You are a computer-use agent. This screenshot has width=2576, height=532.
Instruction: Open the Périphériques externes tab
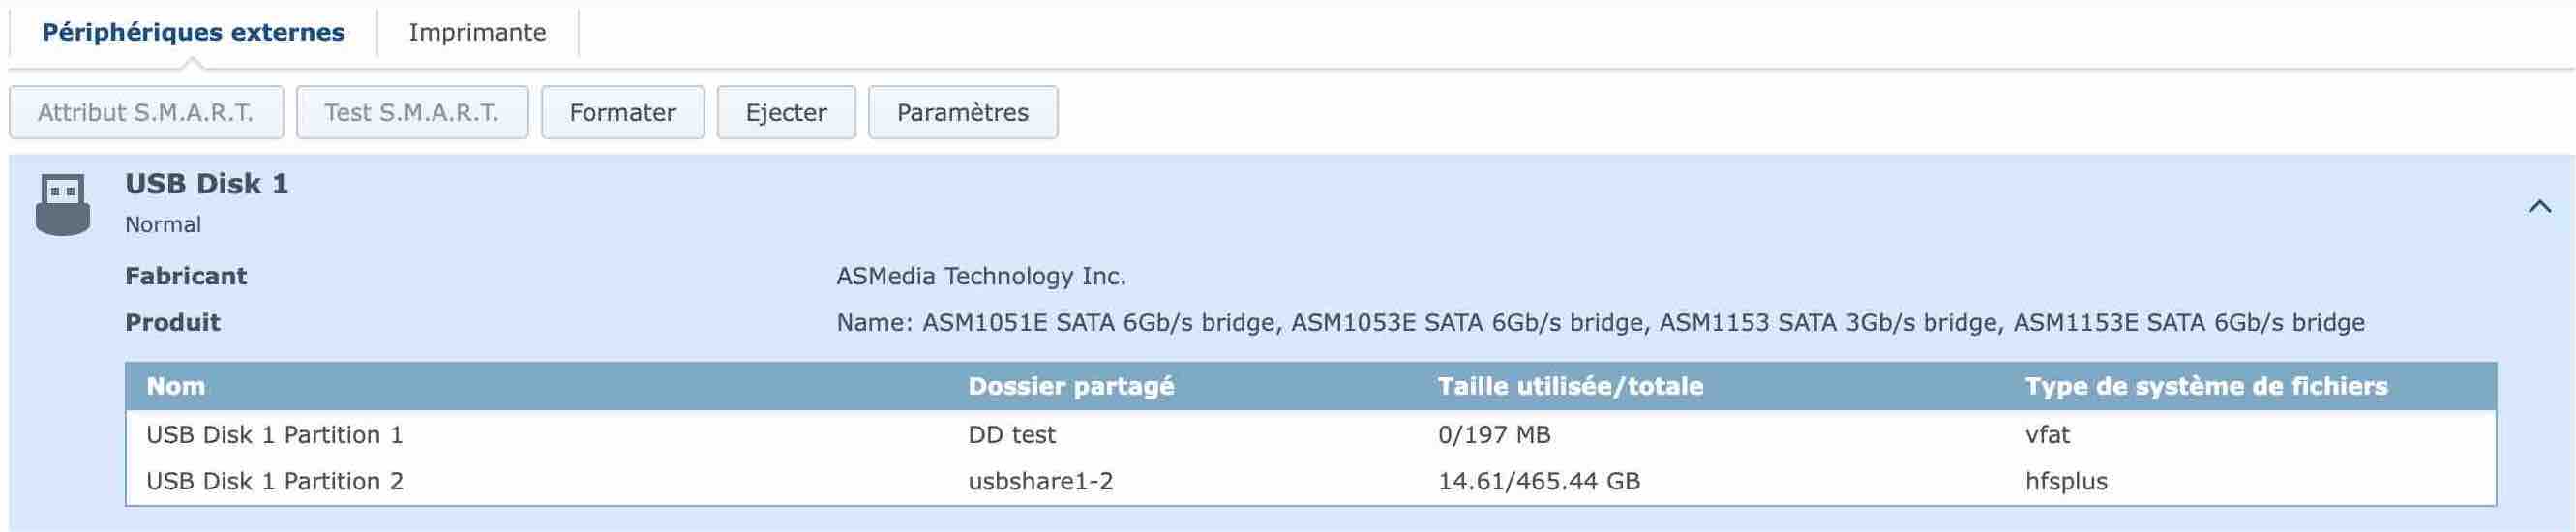(193, 33)
